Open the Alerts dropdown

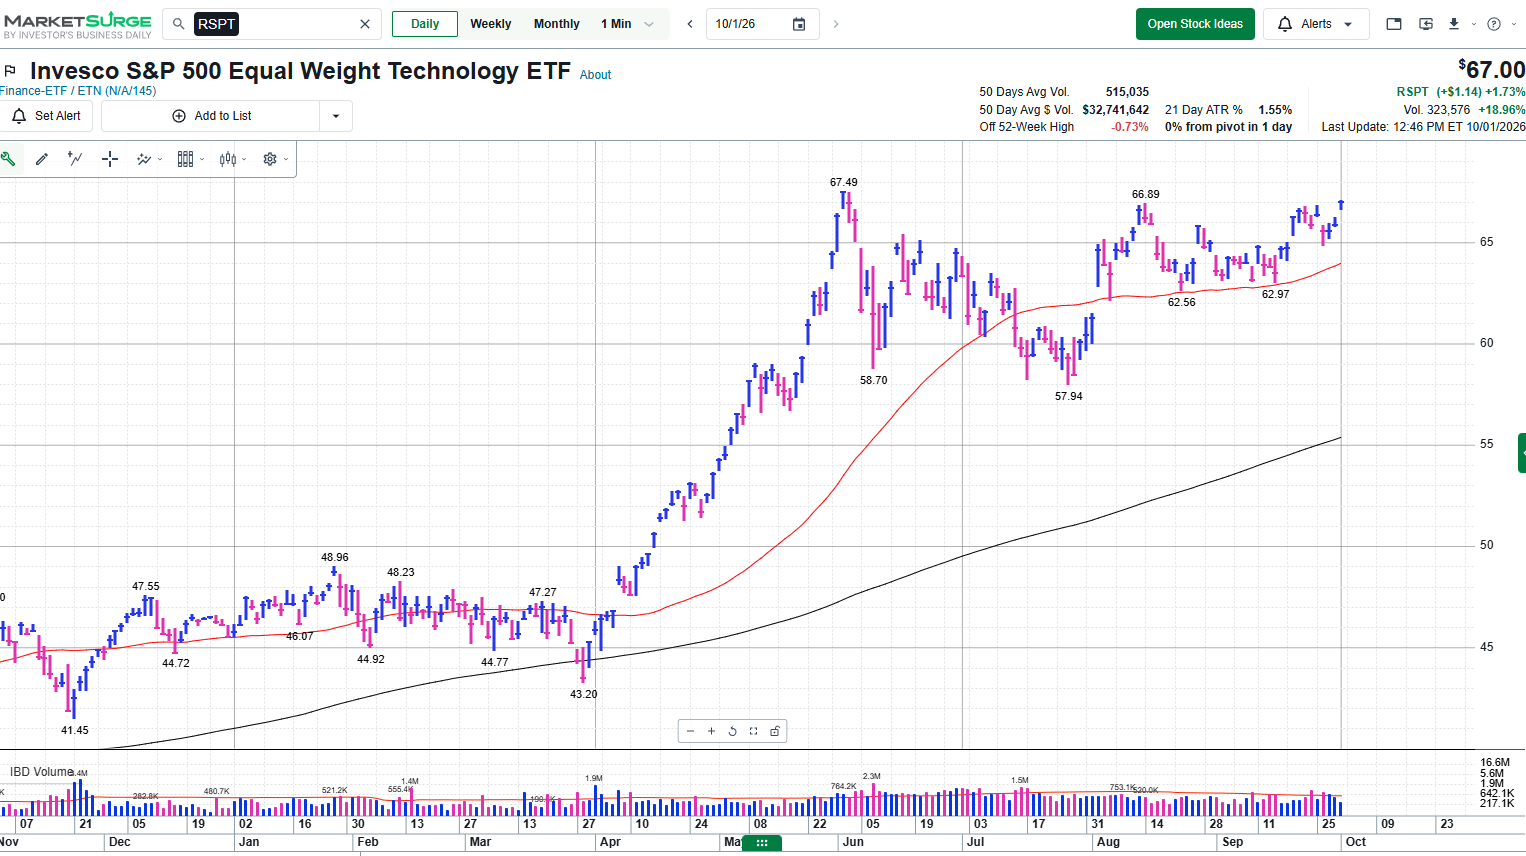[1317, 24]
